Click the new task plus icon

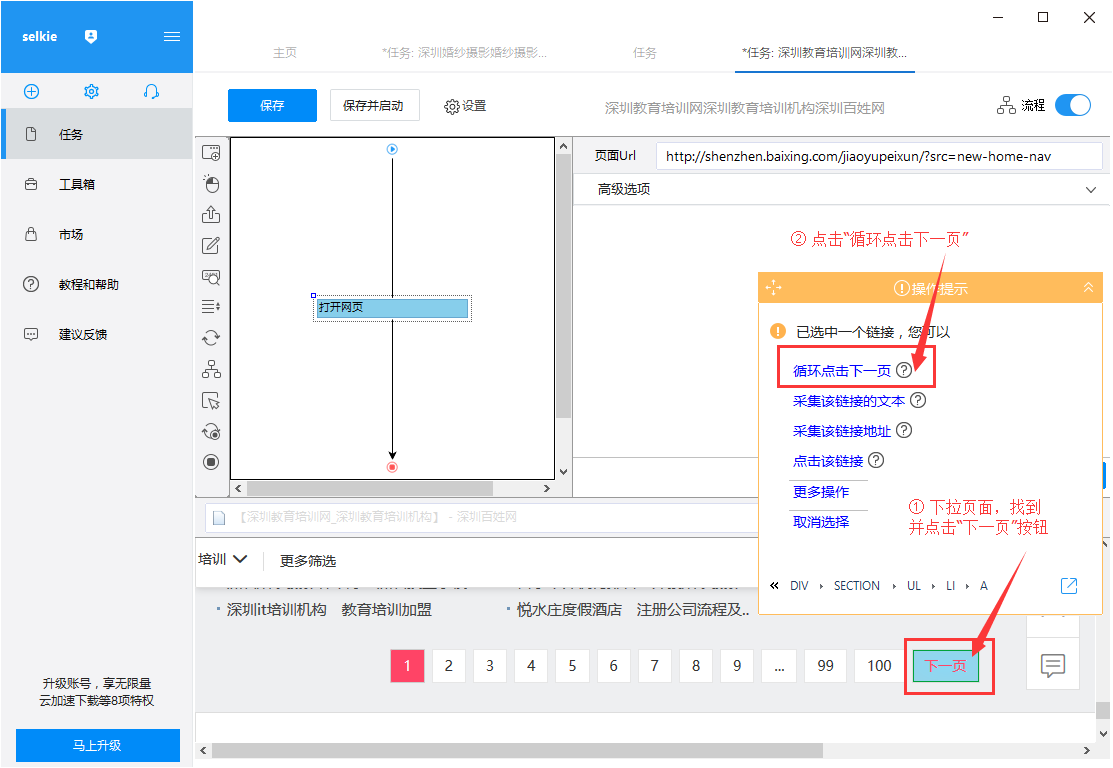pyautogui.click(x=31, y=92)
